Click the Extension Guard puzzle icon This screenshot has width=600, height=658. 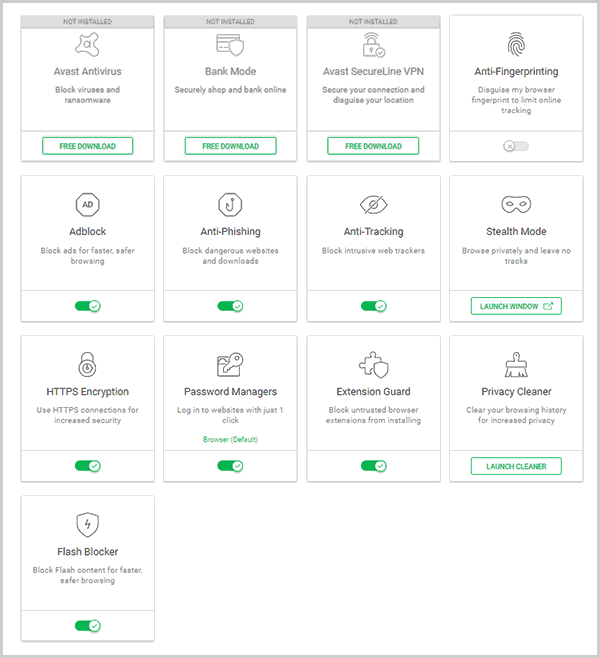click(373, 364)
